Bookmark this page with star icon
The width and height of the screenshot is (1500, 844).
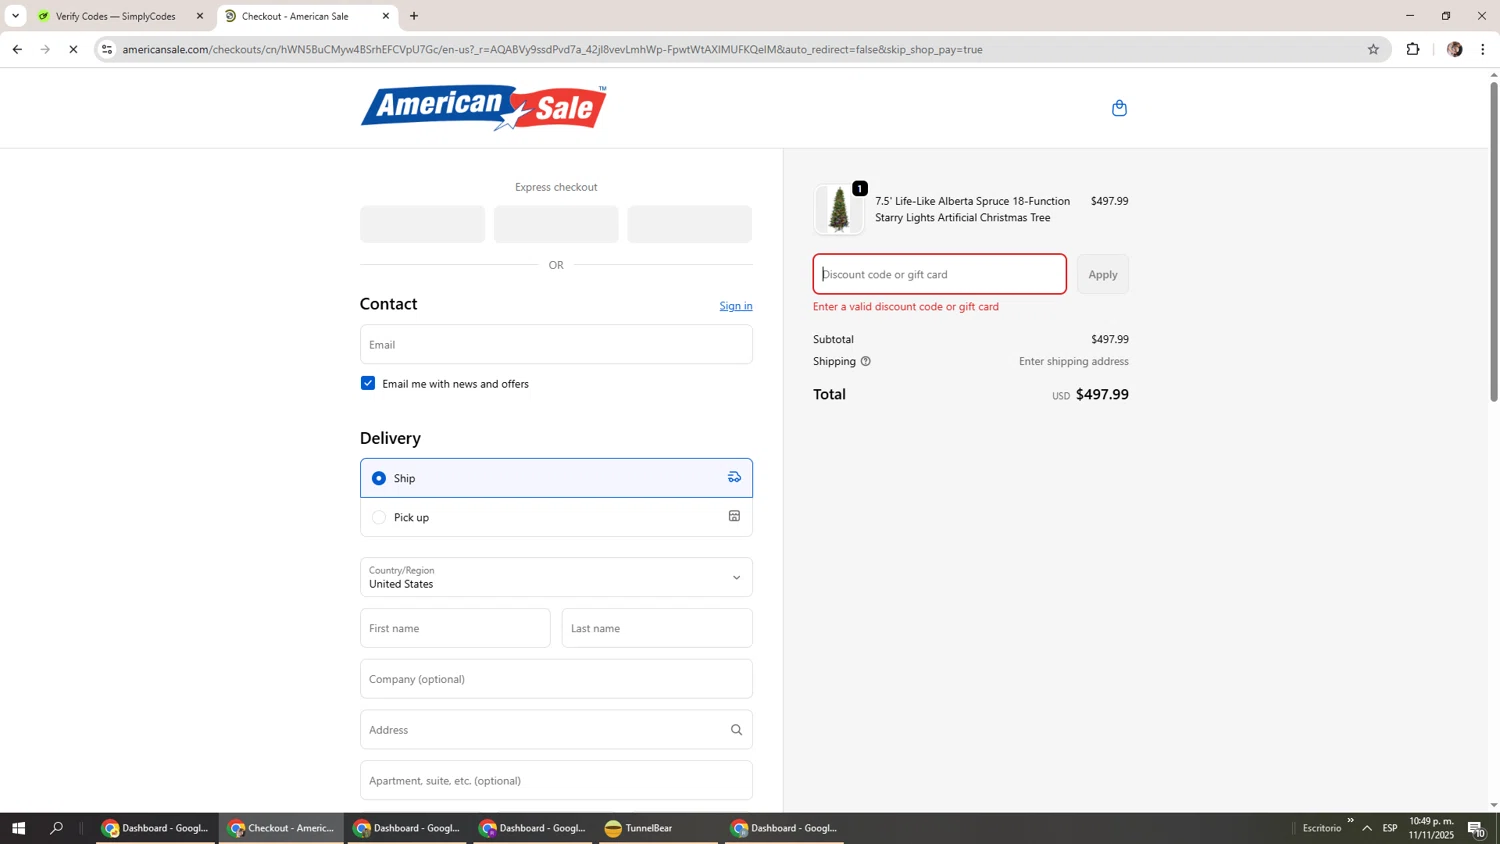coord(1373,49)
